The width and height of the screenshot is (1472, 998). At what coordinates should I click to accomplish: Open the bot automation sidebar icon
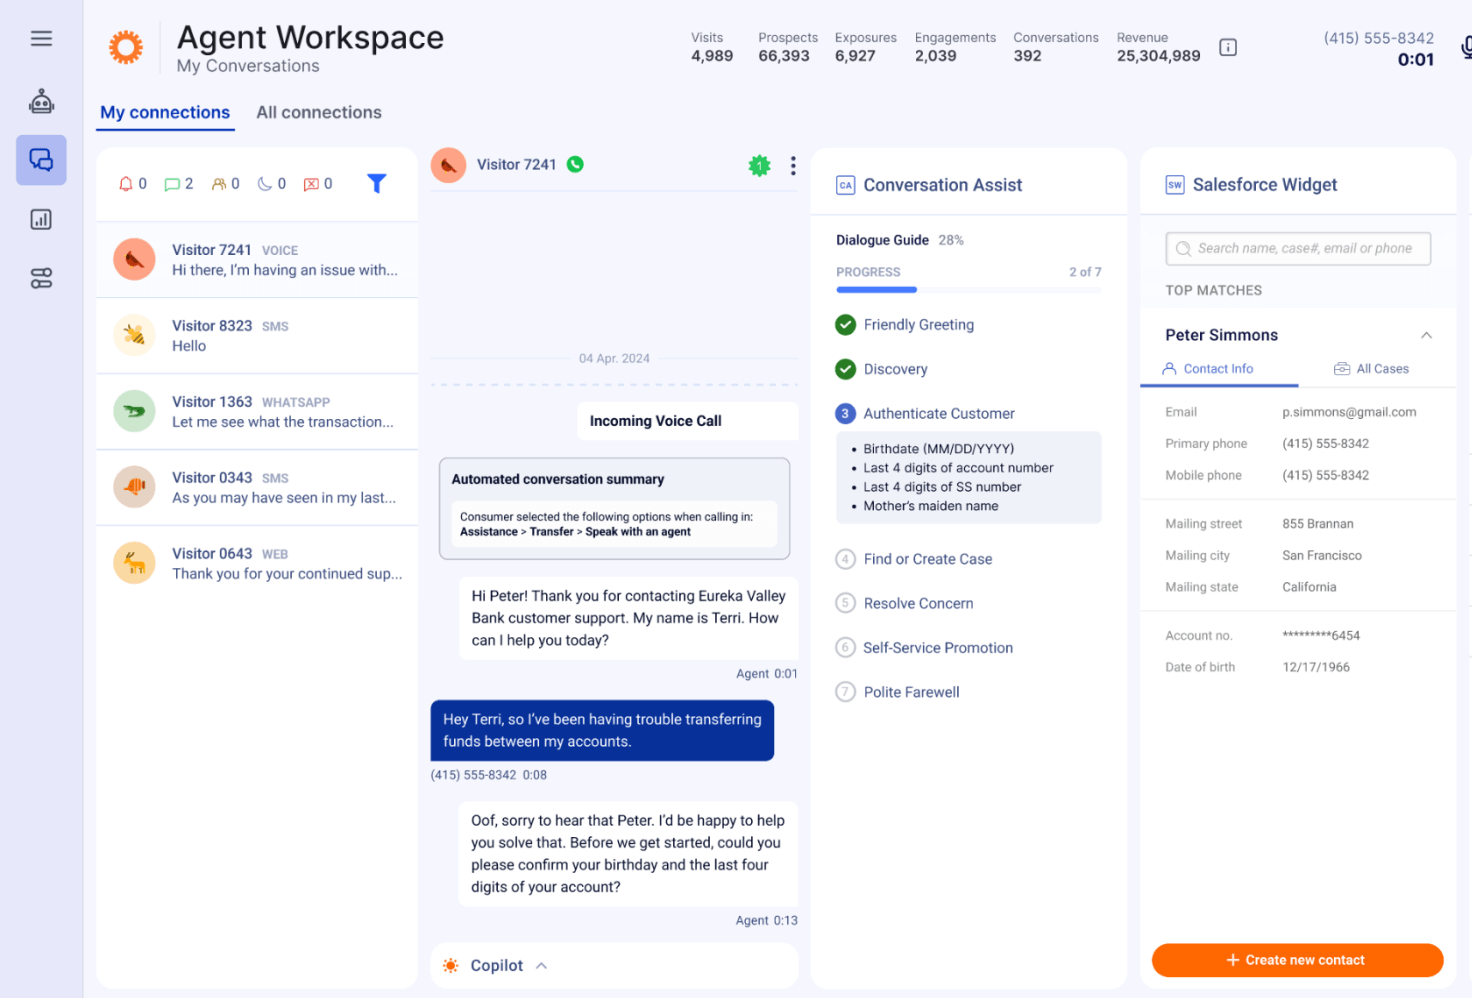pos(41,101)
